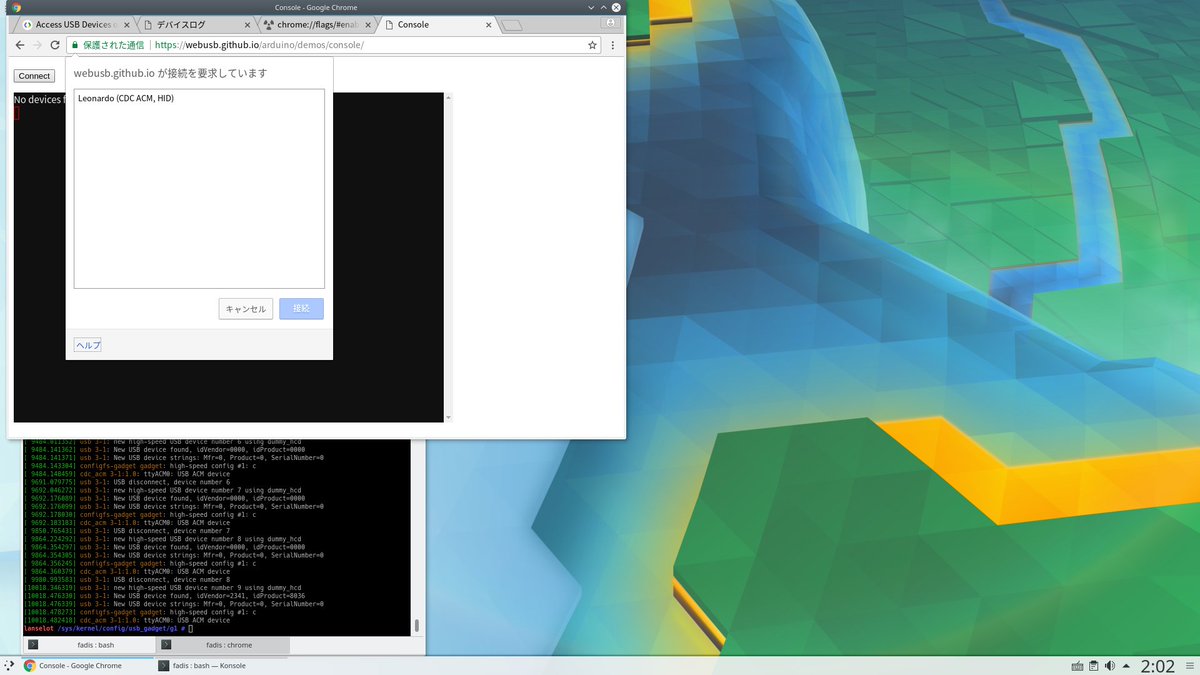Viewport: 1200px width, 675px height.
Task: Click the Chrome forward arrow
Action: (37, 45)
